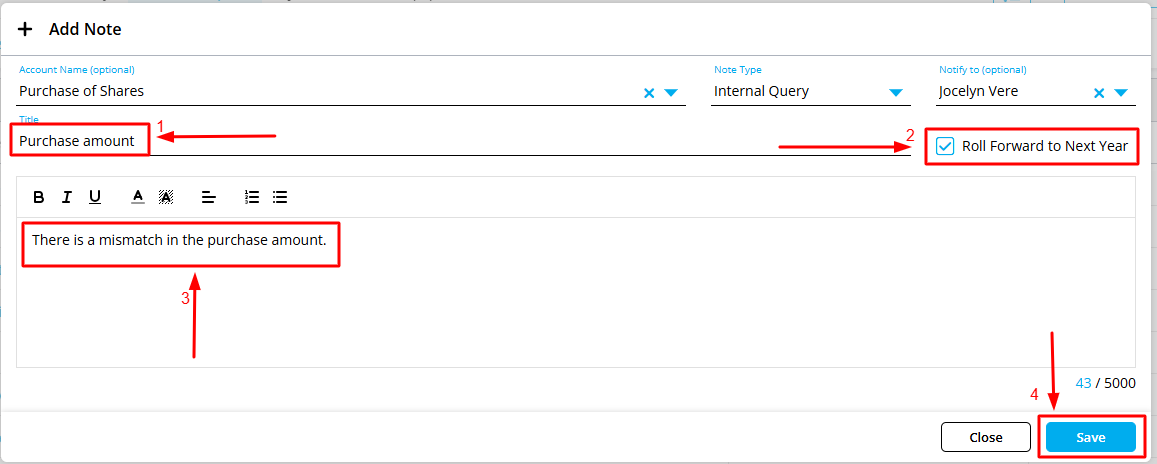The width and height of the screenshot is (1157, 464).
Task: Open the font color picker
Action: click(x=138, y=197)
